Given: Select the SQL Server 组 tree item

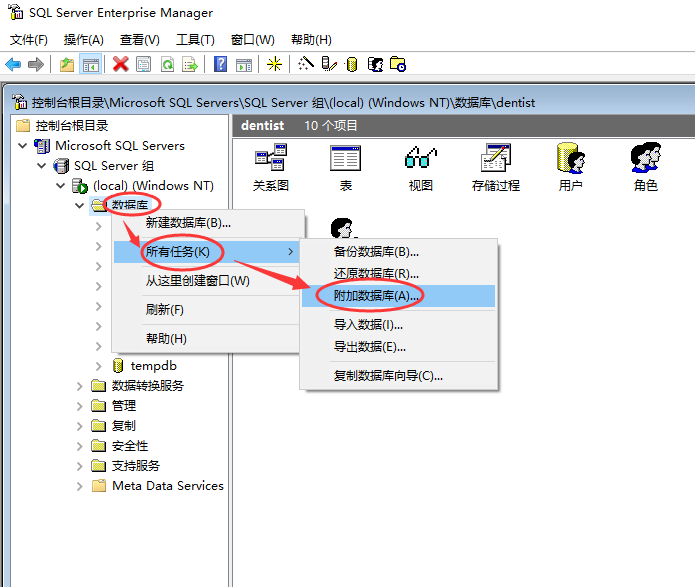Looking at the screenshot, I should tap(114, 166).
